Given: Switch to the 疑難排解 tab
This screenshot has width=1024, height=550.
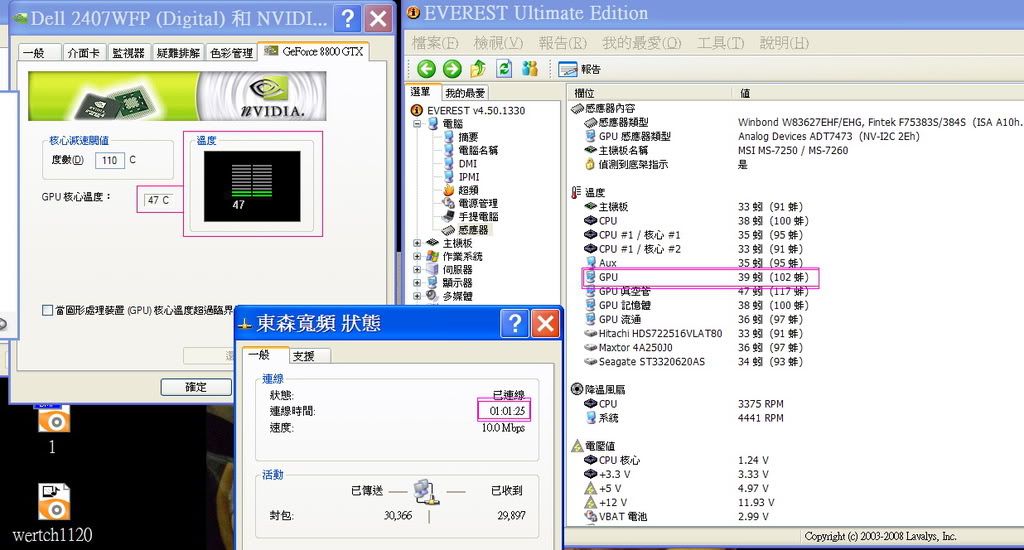Looking at the screenshot, I should pyautogui.click(x=178, y=52).
